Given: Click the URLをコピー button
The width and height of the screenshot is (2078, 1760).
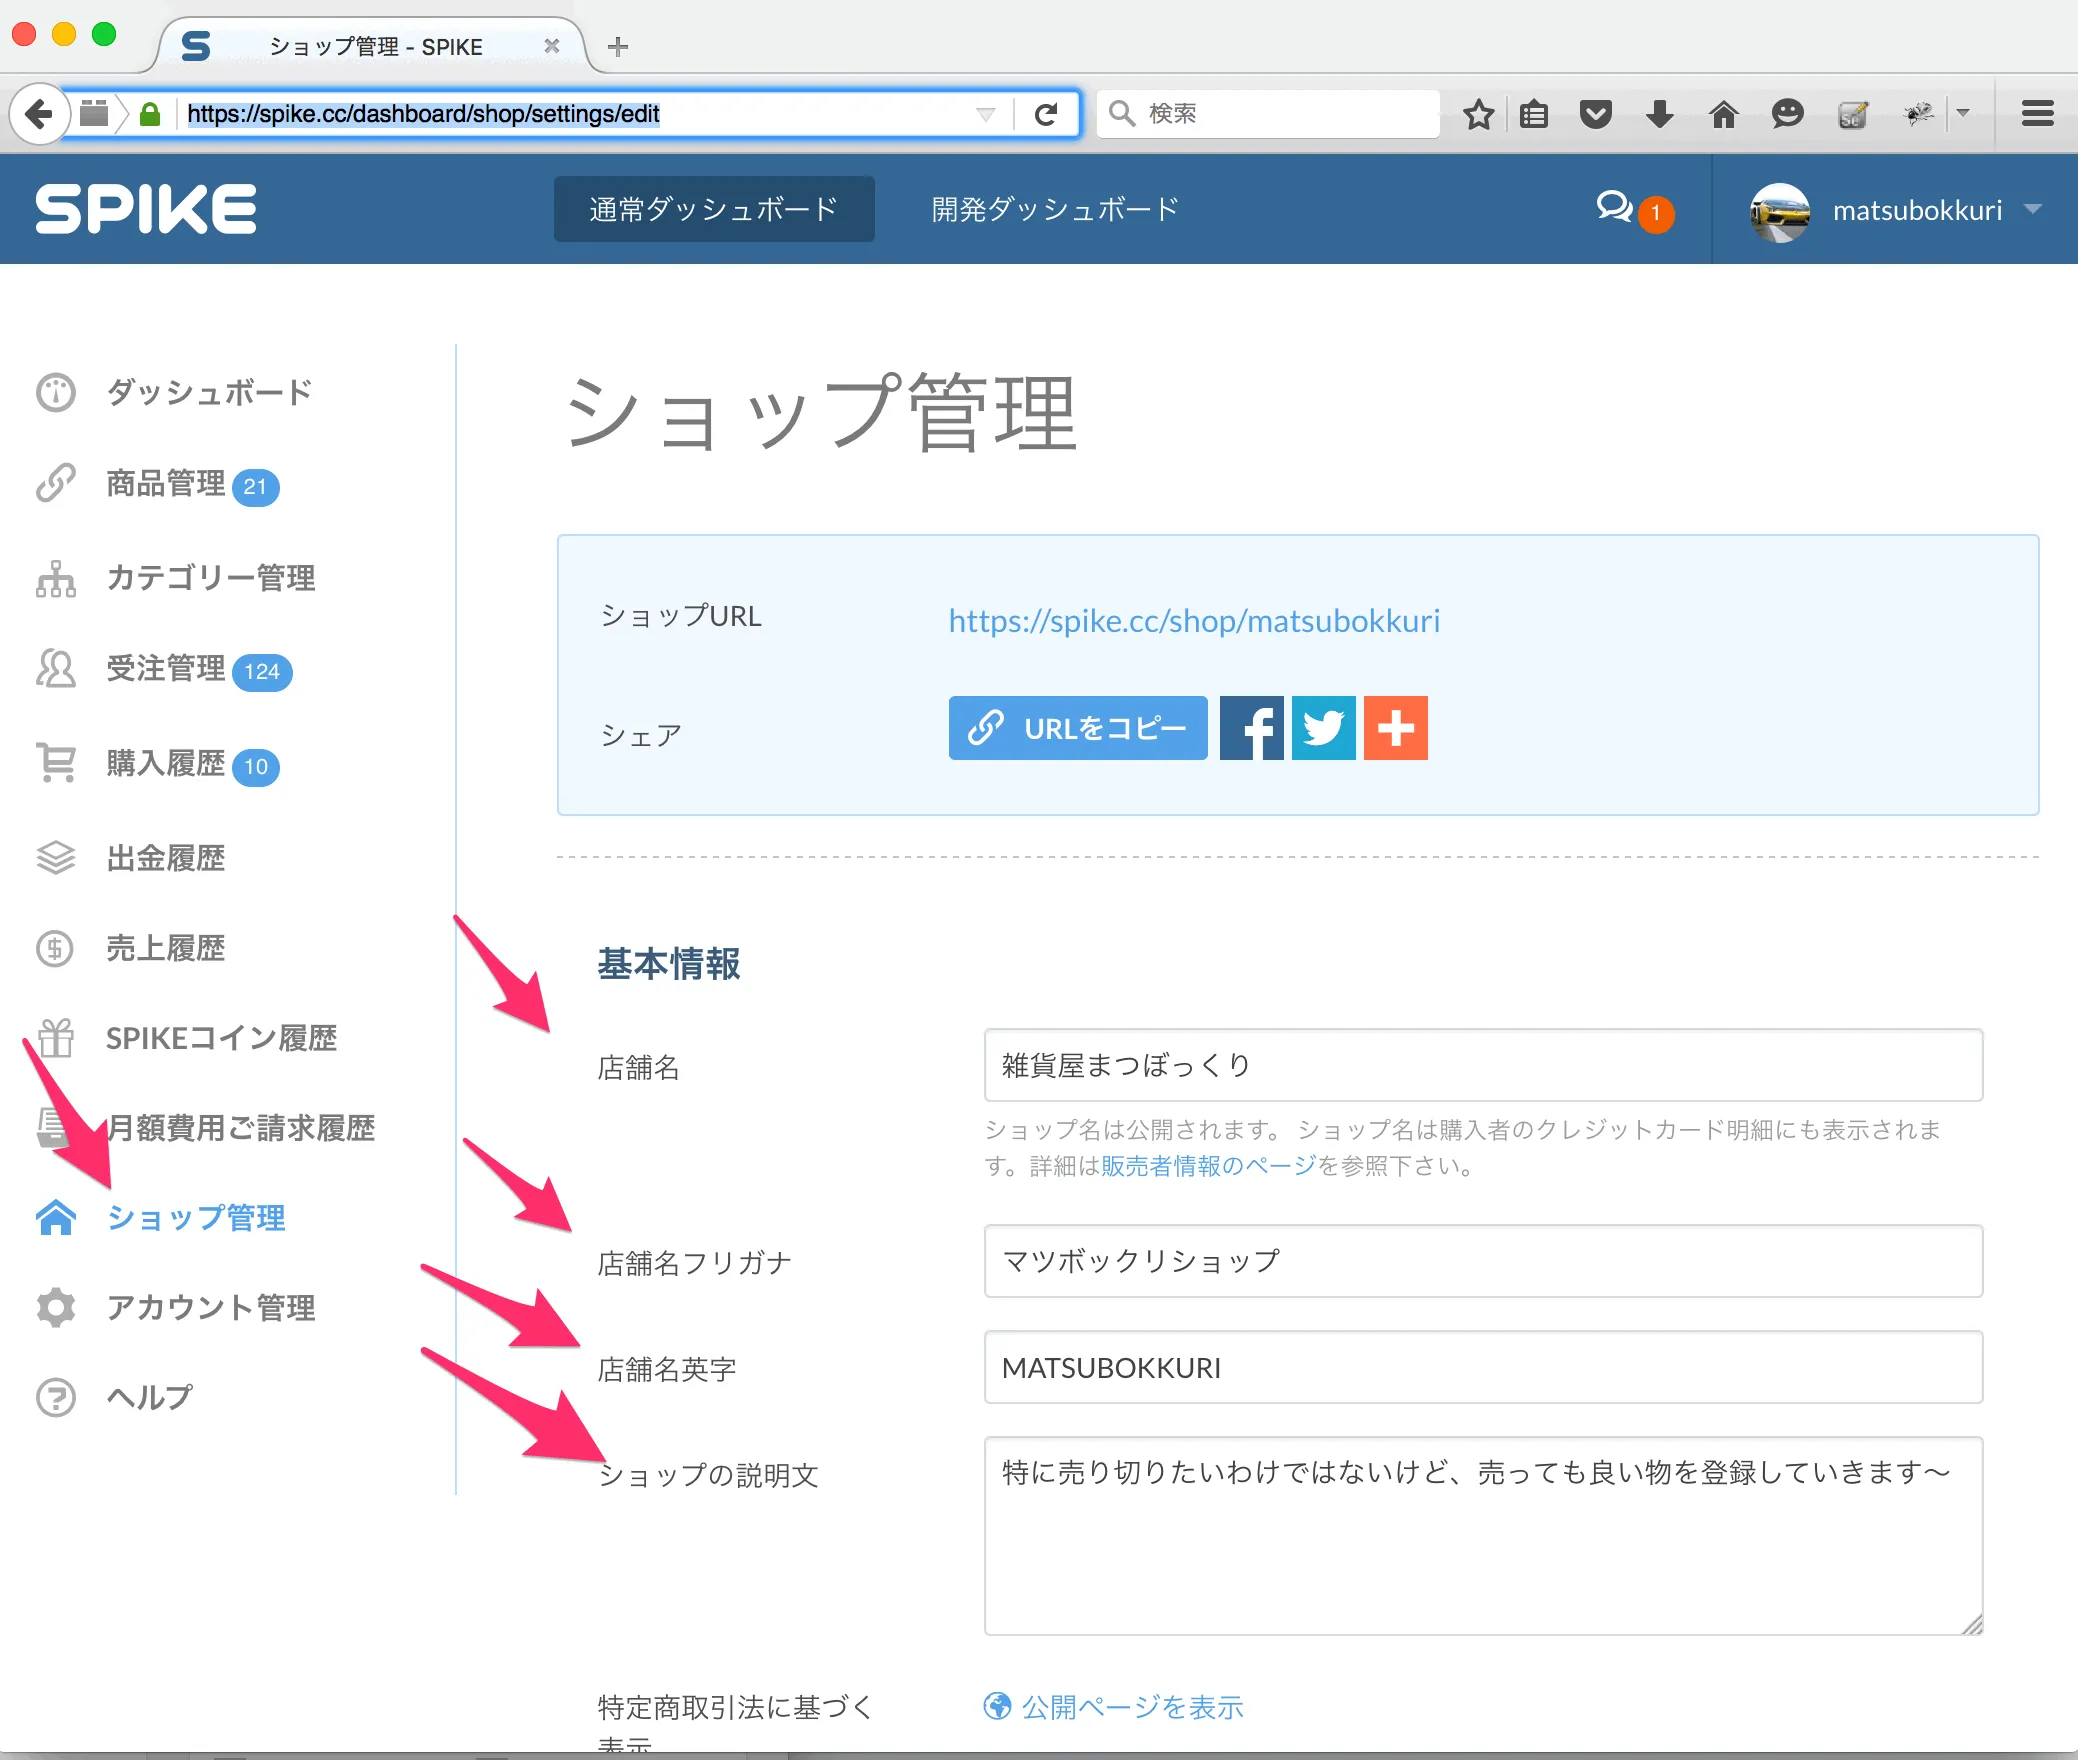Looking at the screenshot, I should [1077, 728].
